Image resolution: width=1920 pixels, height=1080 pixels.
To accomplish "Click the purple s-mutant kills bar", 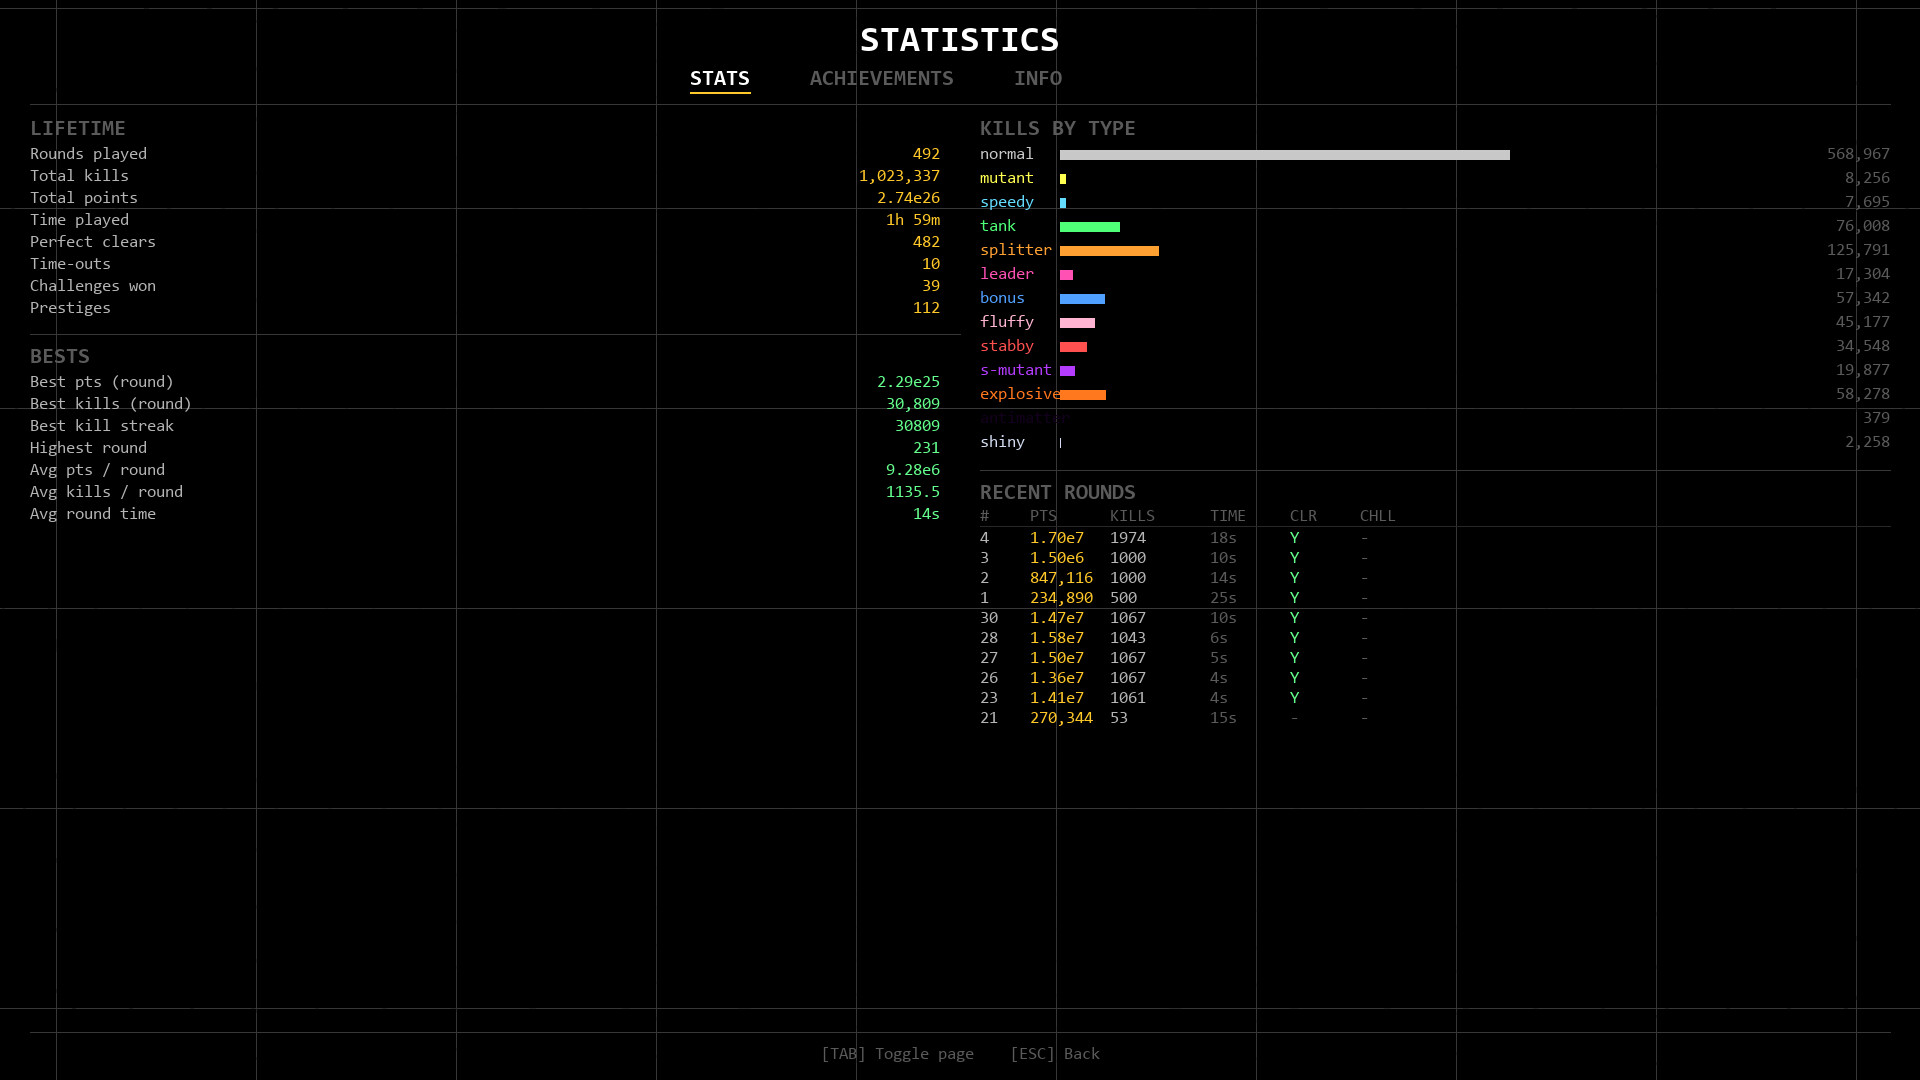I will tap(1067, 371).
